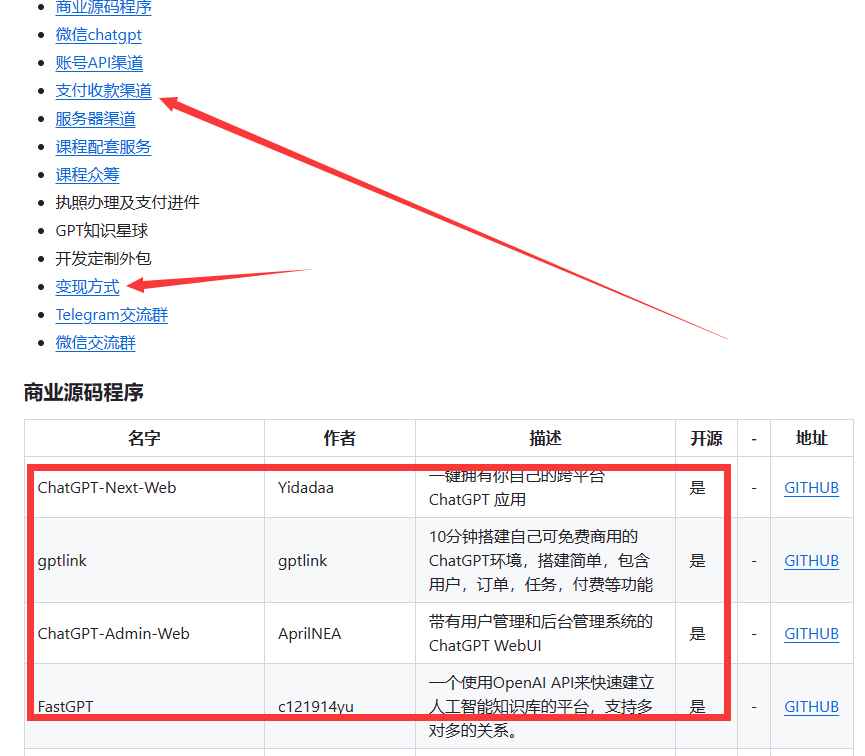Open the 变现方式 link

(x=87, y=287)
